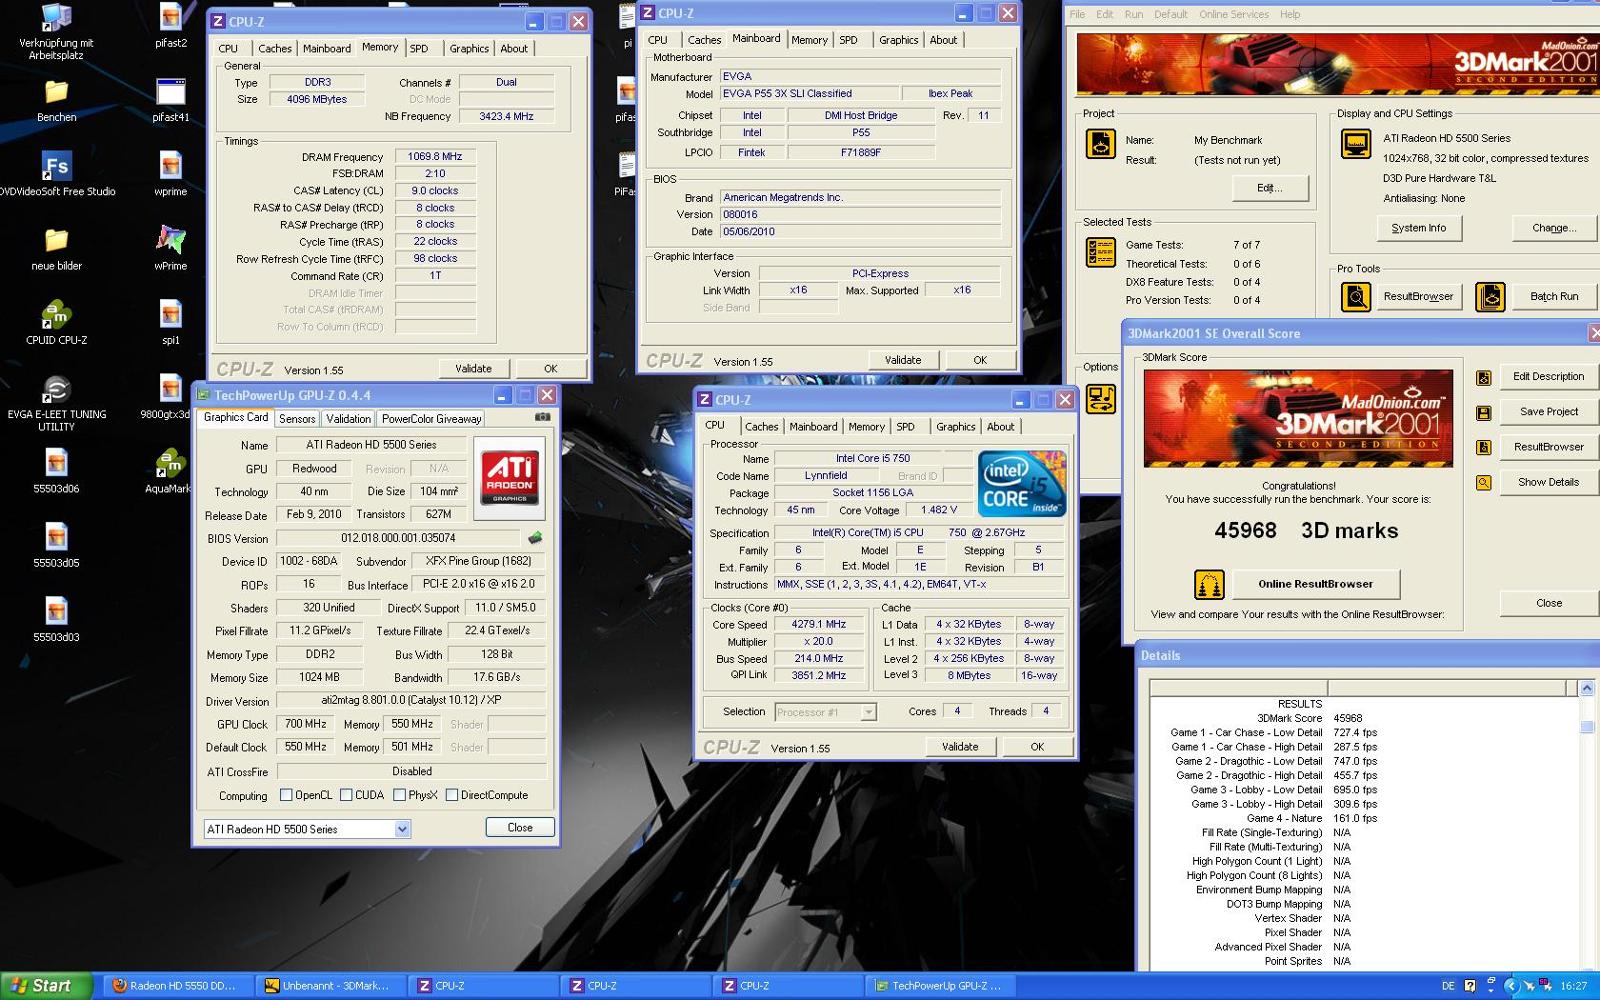Click the 3DMark Score 45968 results row
Viewport: 1600px width, 1000px height.
pos(1309,718)
